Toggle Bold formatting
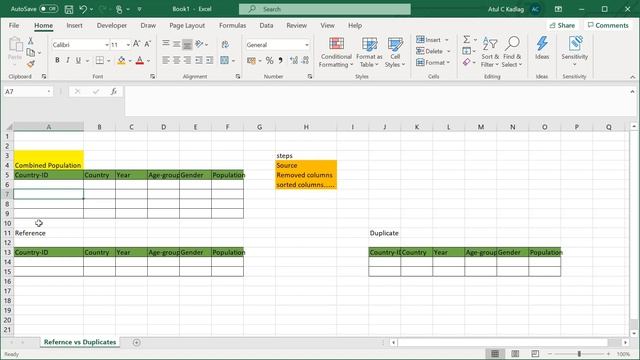 57,60
